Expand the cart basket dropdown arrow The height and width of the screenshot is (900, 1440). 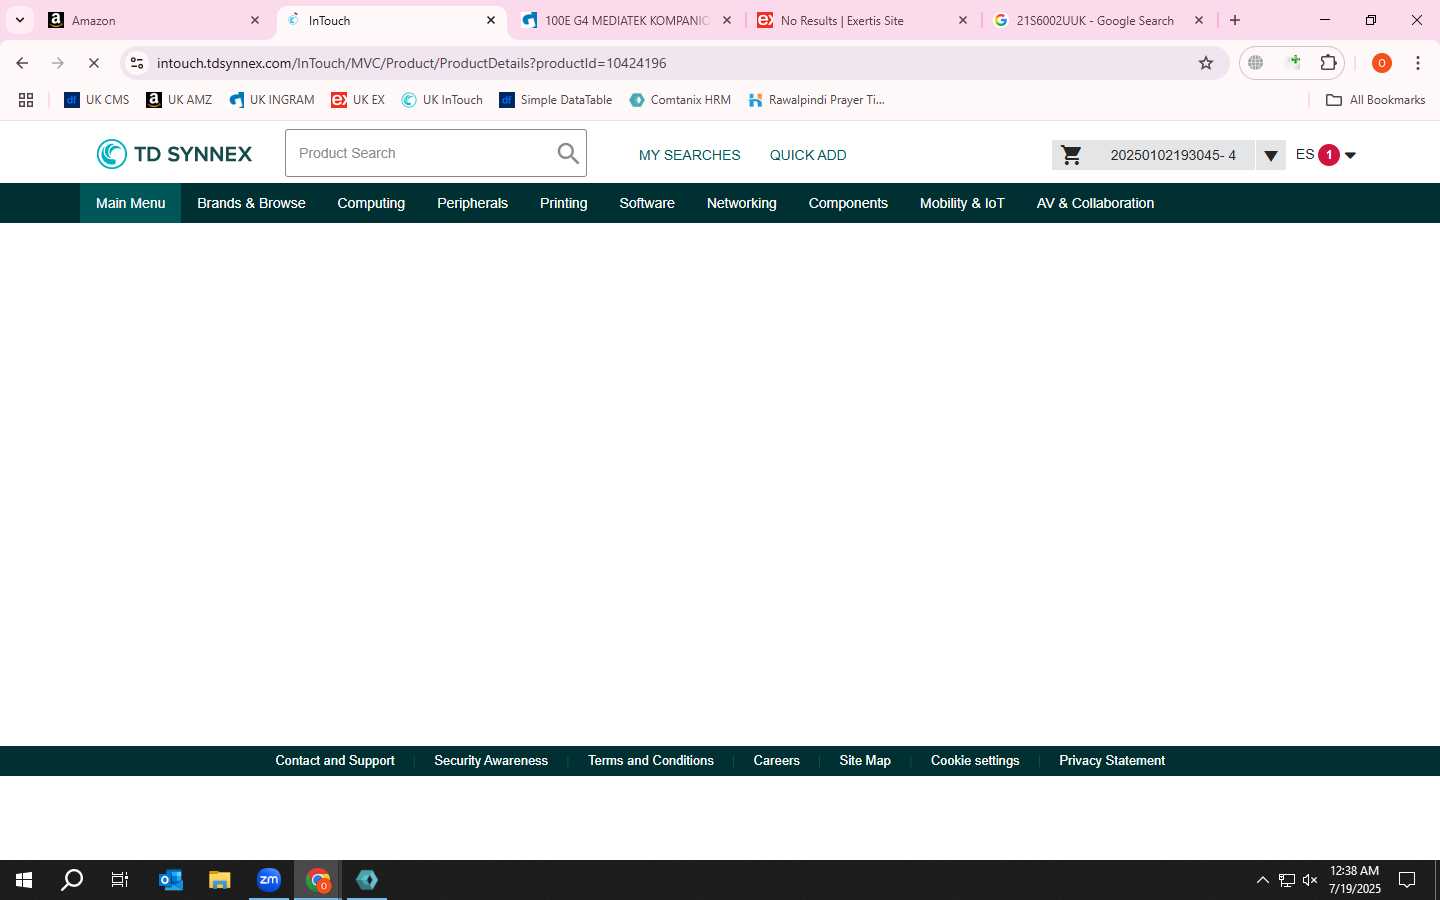coord(1270,155)
